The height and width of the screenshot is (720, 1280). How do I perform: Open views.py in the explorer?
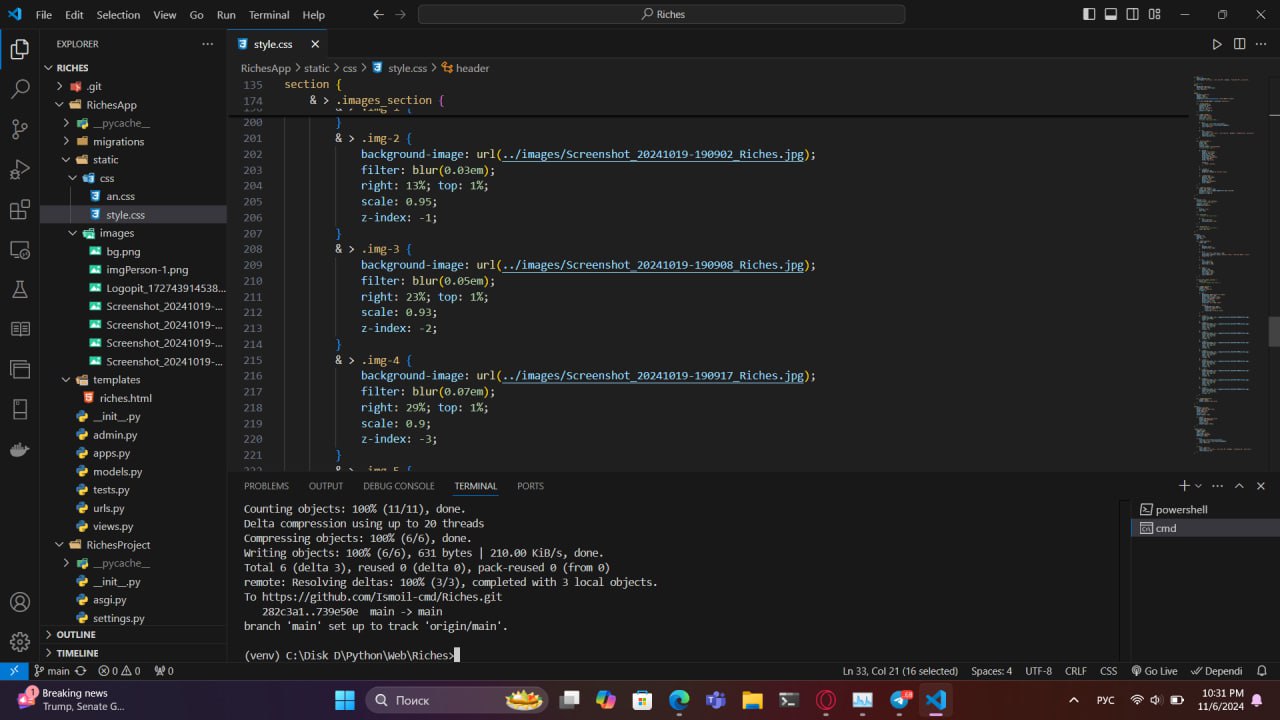(x=113, y=527)
